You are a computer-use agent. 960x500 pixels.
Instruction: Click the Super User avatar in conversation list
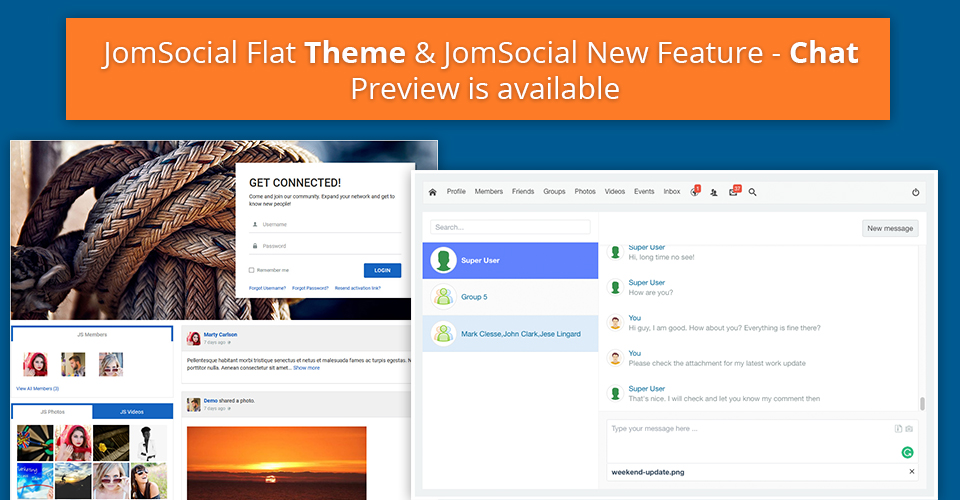point(443,260)
